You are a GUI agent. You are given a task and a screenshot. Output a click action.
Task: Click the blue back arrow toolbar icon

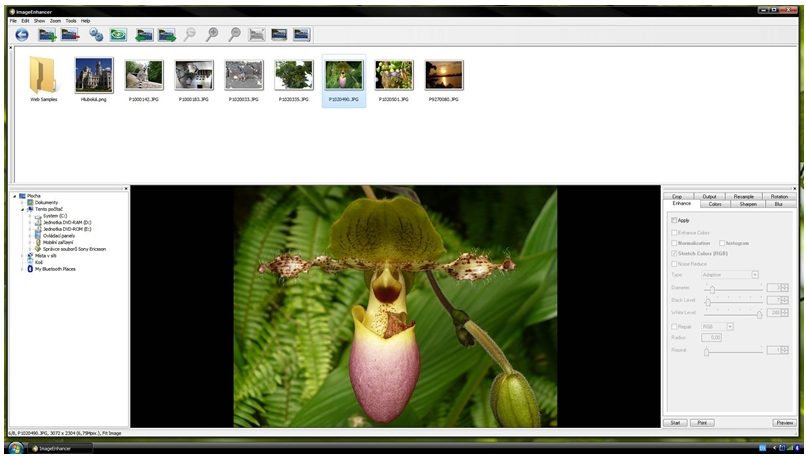[x=22, y=35]
